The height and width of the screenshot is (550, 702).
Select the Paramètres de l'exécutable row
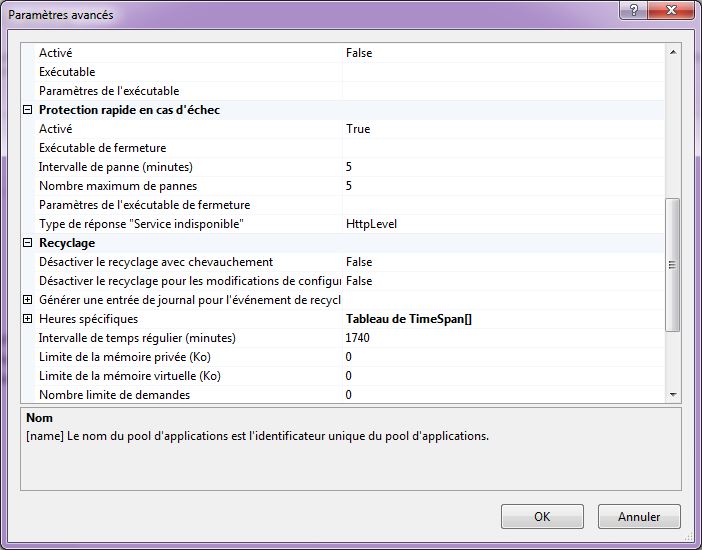coord(349,91)
